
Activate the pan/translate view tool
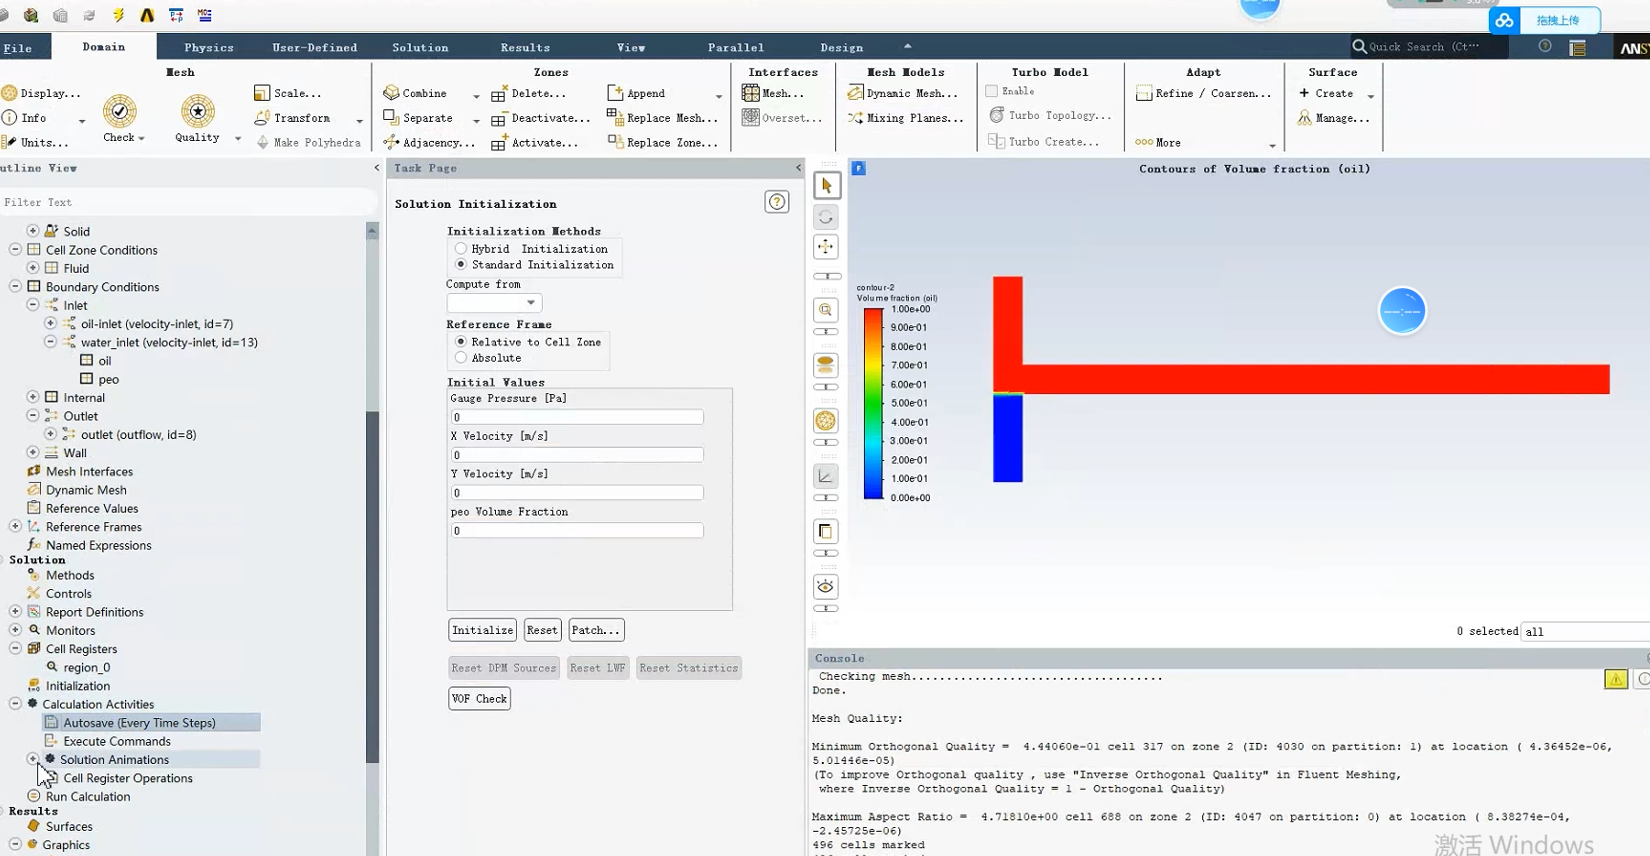point(826,247)
